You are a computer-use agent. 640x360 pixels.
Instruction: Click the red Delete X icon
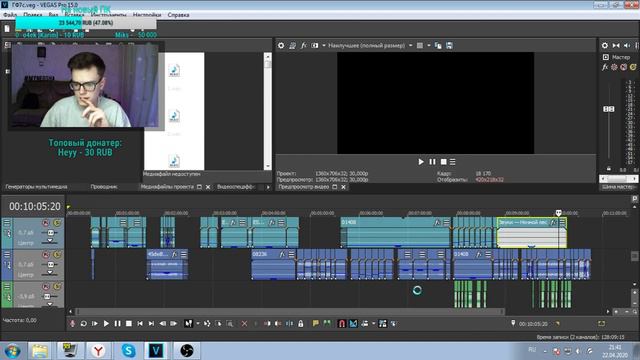coord(244,324)
